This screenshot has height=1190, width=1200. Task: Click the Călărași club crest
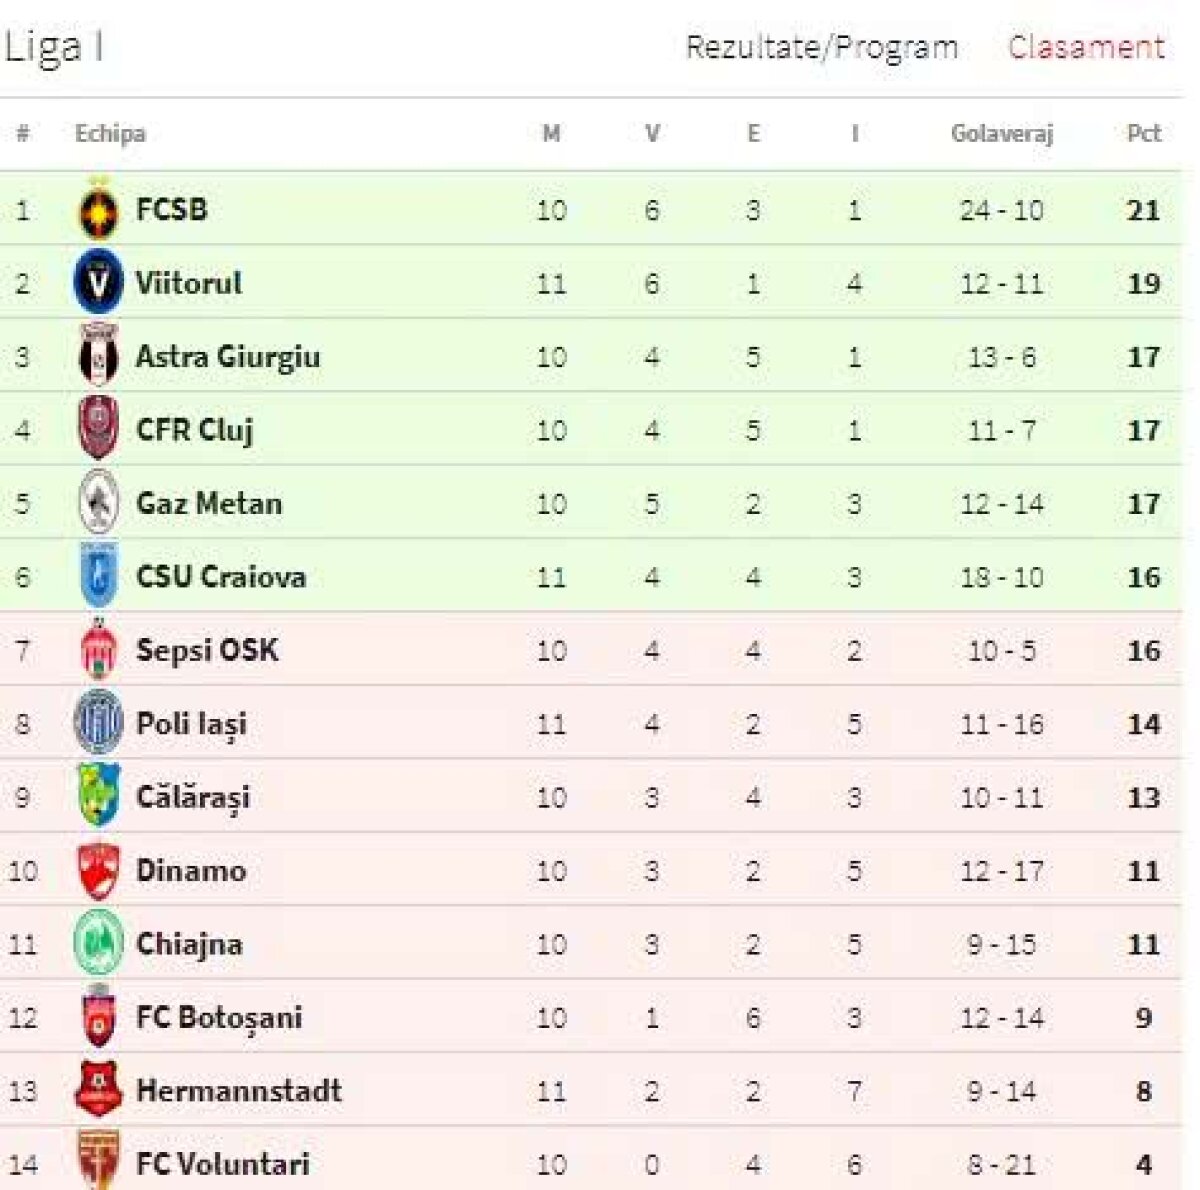click(99, 796)
